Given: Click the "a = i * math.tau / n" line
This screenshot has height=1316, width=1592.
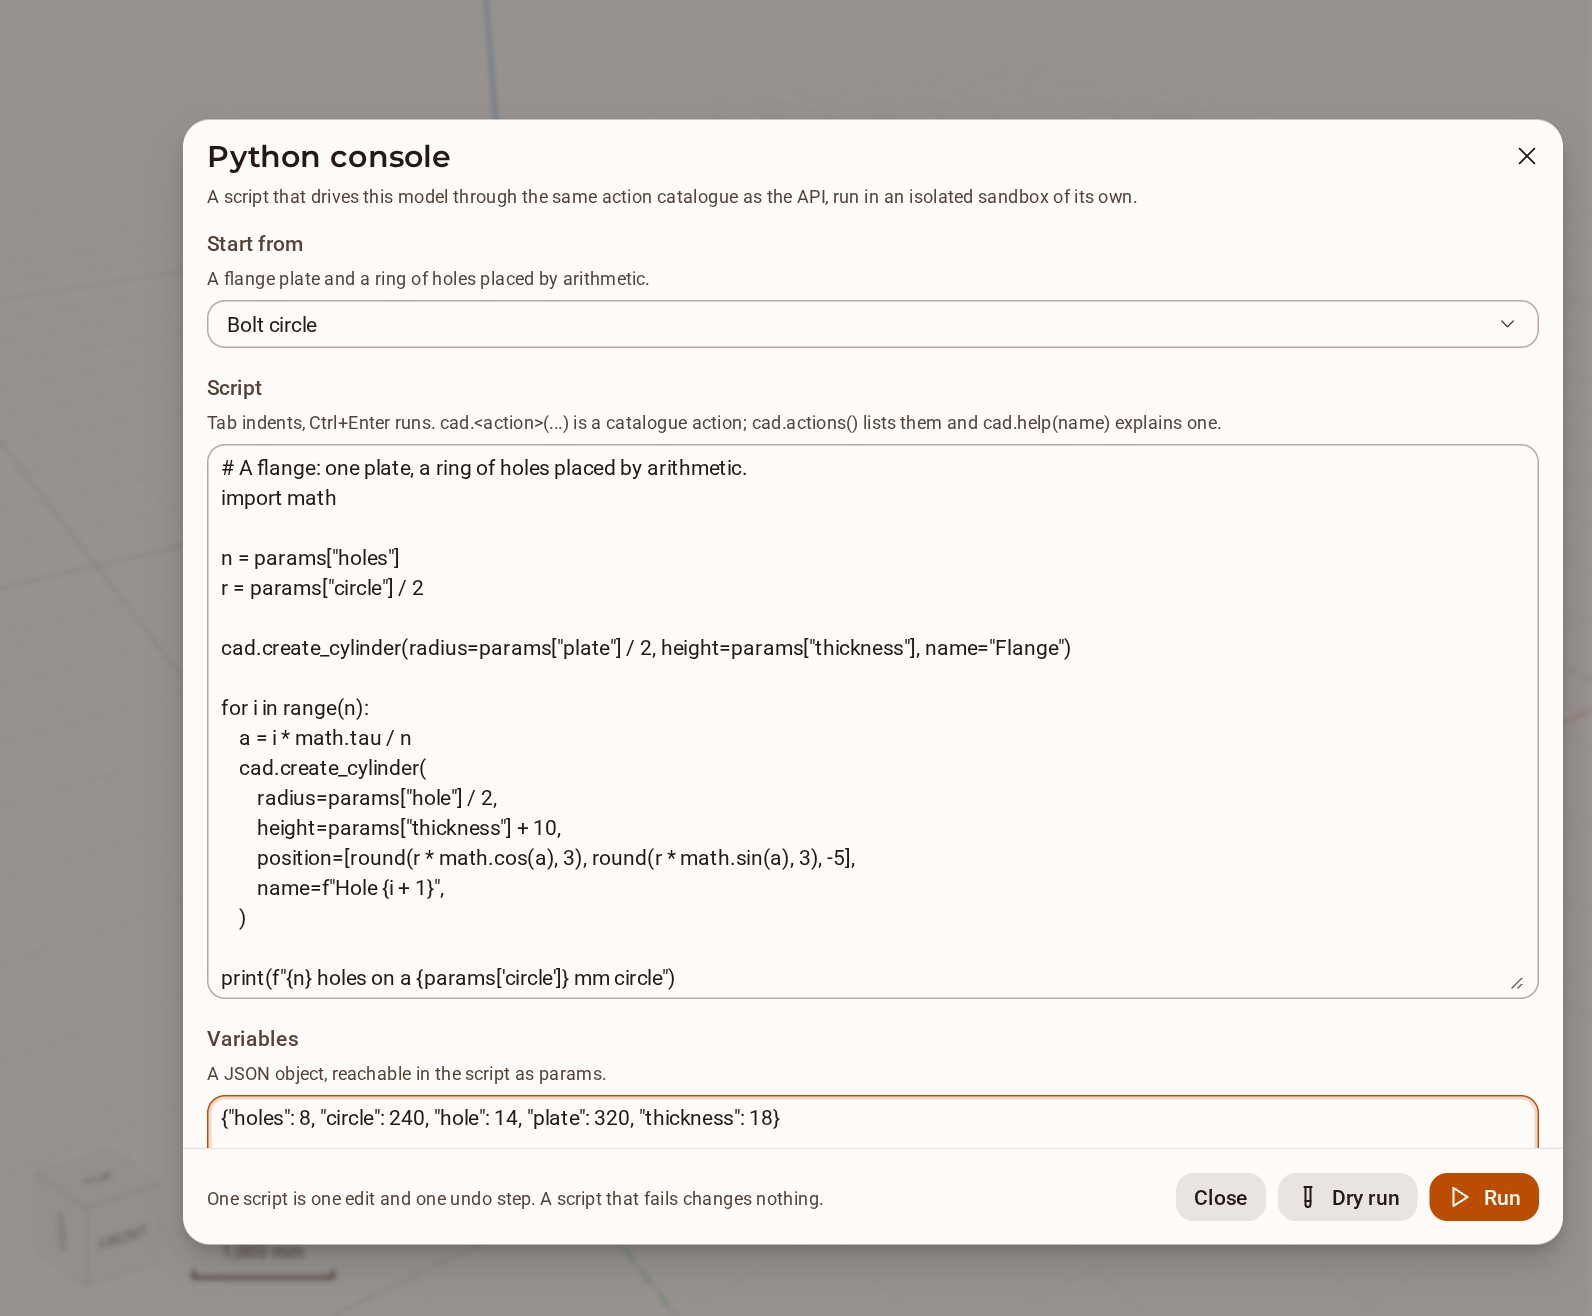Looking at the screenshot, I should pos(325,738).
